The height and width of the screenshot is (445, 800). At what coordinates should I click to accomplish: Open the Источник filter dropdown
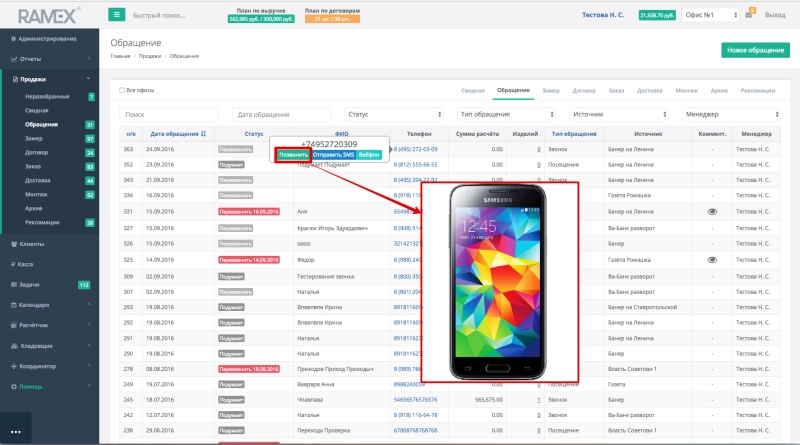(x=619, y=114)
